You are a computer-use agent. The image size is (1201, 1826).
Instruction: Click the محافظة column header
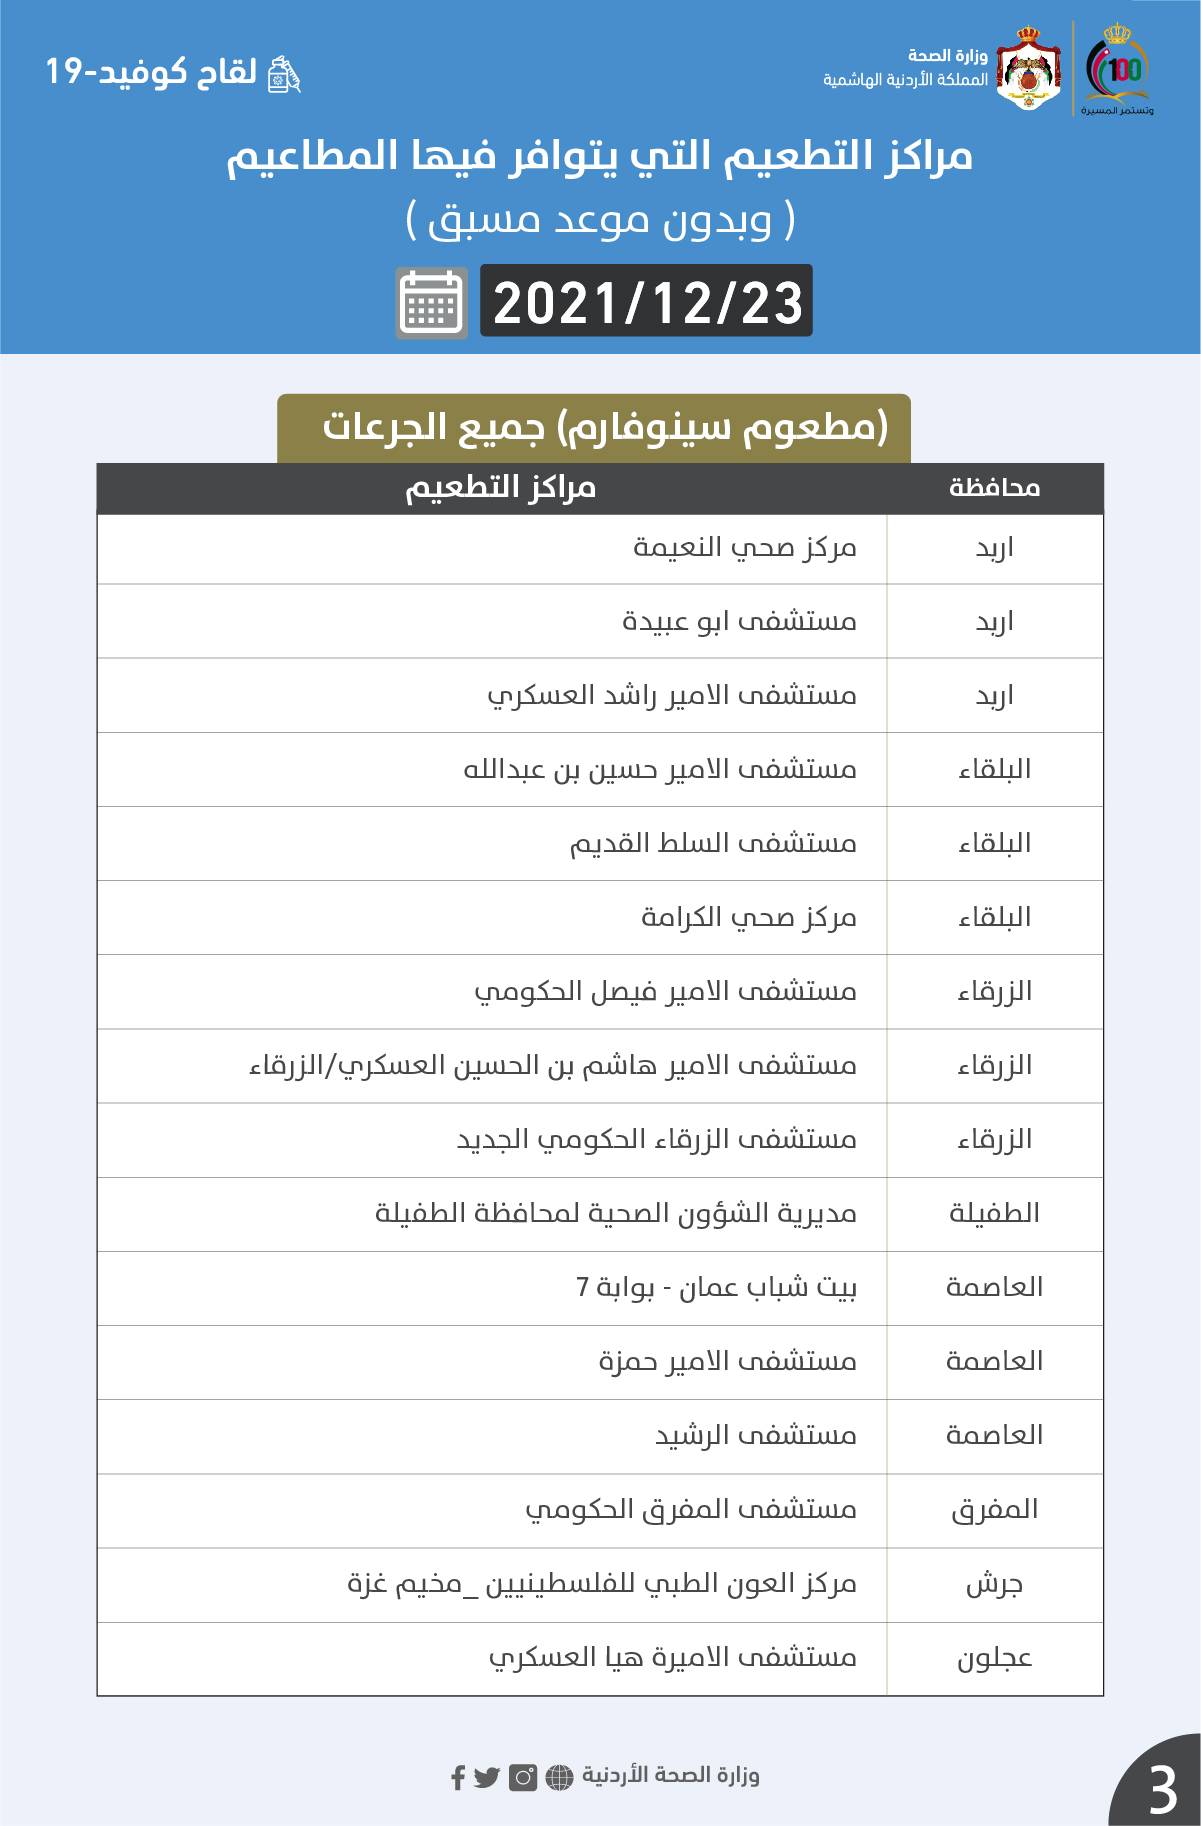tap(994, 488)
